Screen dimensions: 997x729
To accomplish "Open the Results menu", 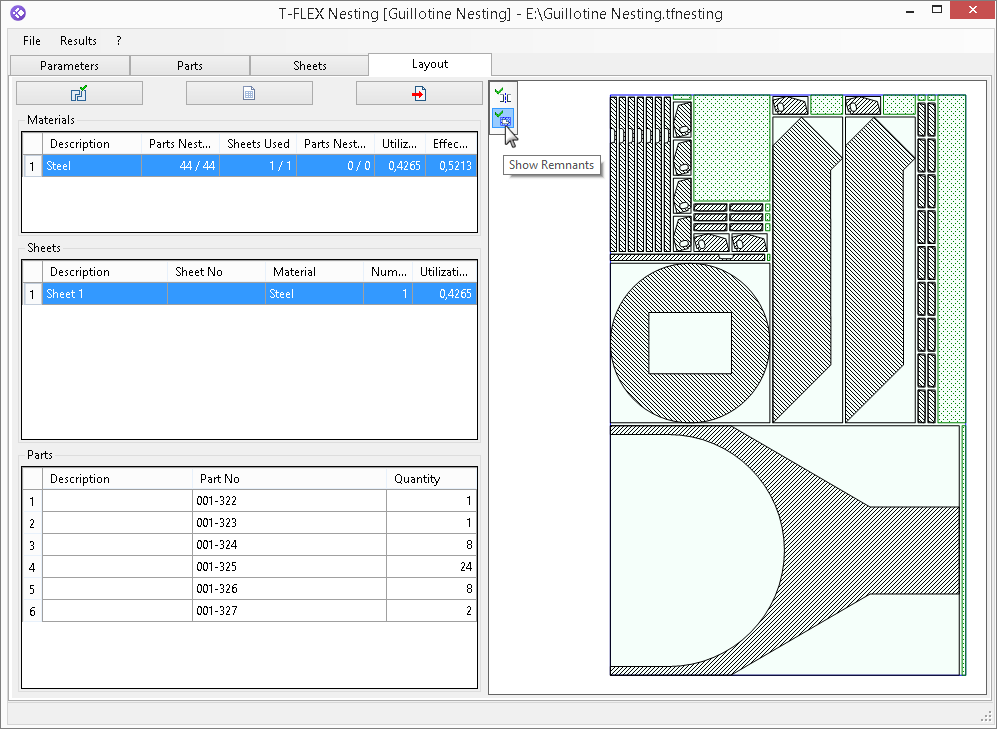I will pyautogui.click(x=78, y=41).
